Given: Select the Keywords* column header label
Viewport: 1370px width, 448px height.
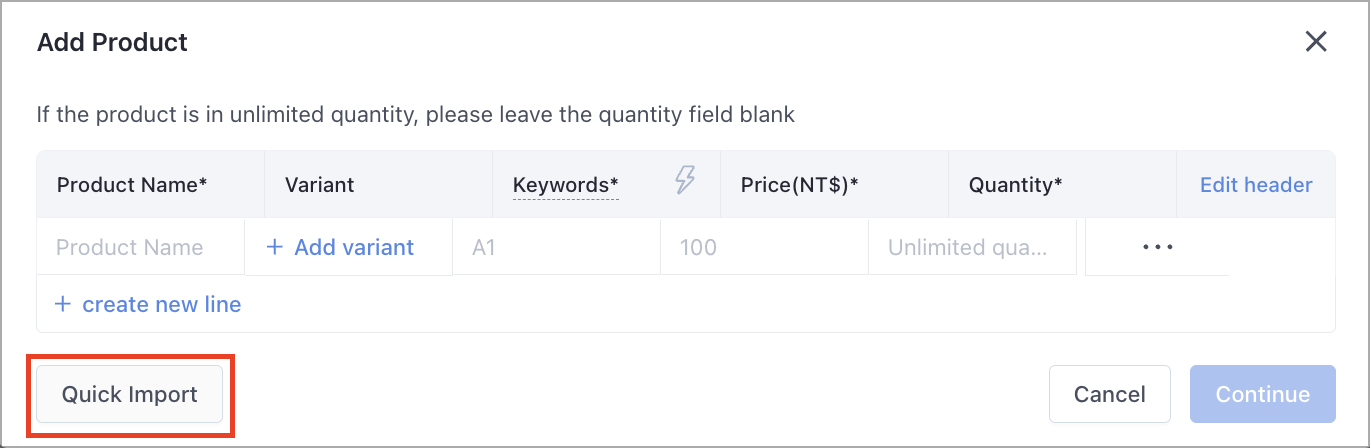Looking at the screenshot, I should pyautogui.click(x=566, y=185).
